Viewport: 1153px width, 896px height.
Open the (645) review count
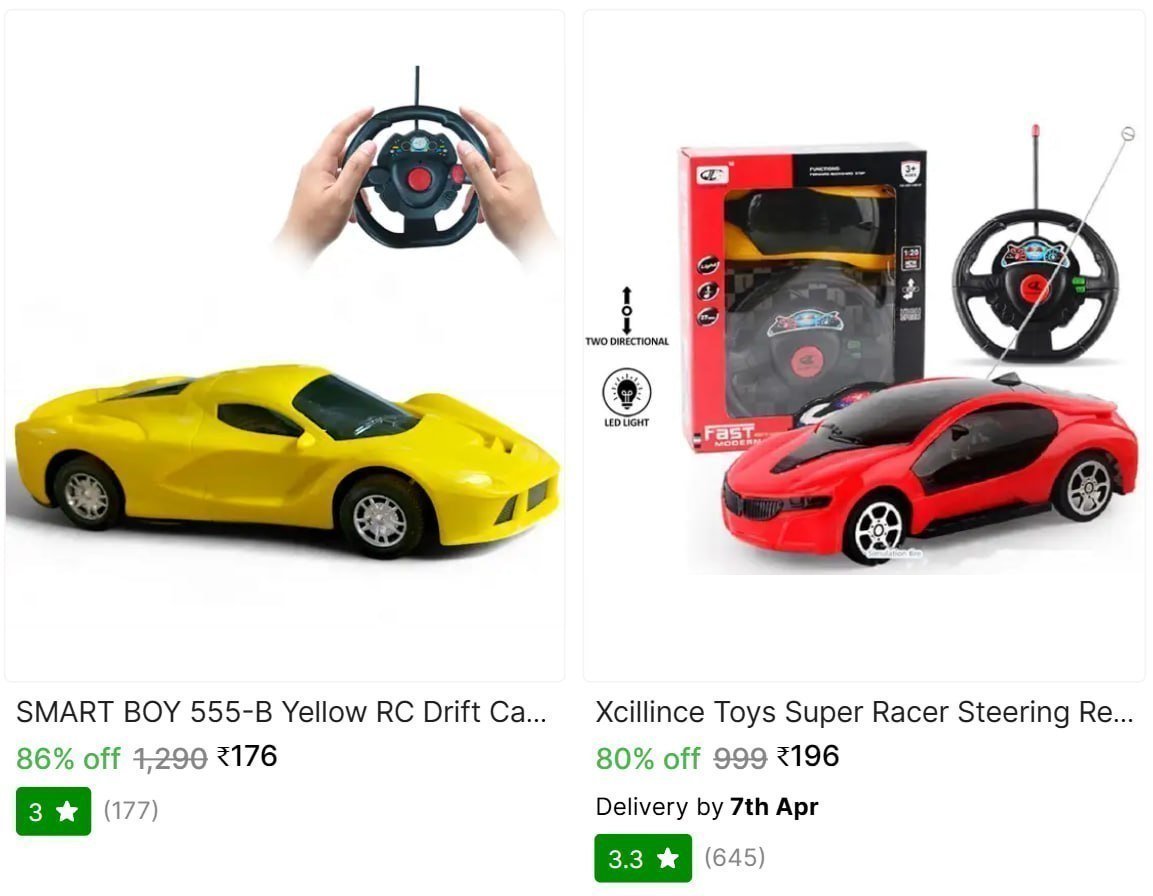point(735,857)
